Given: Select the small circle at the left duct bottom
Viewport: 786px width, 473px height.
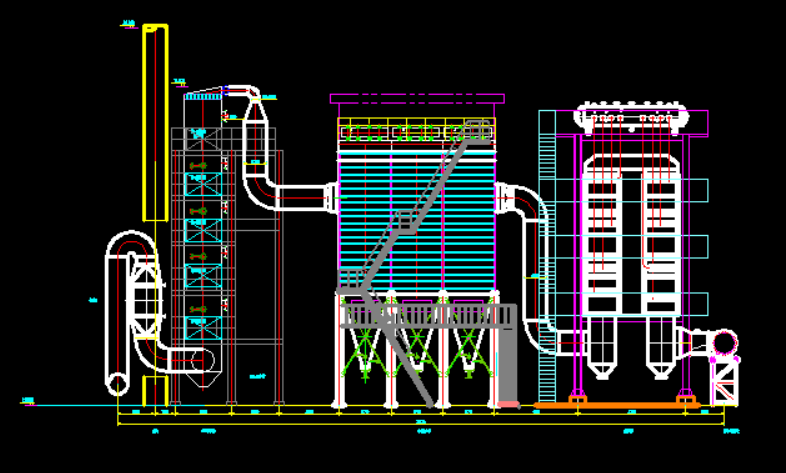Looking at the screenshot, I should coord(117,385).
